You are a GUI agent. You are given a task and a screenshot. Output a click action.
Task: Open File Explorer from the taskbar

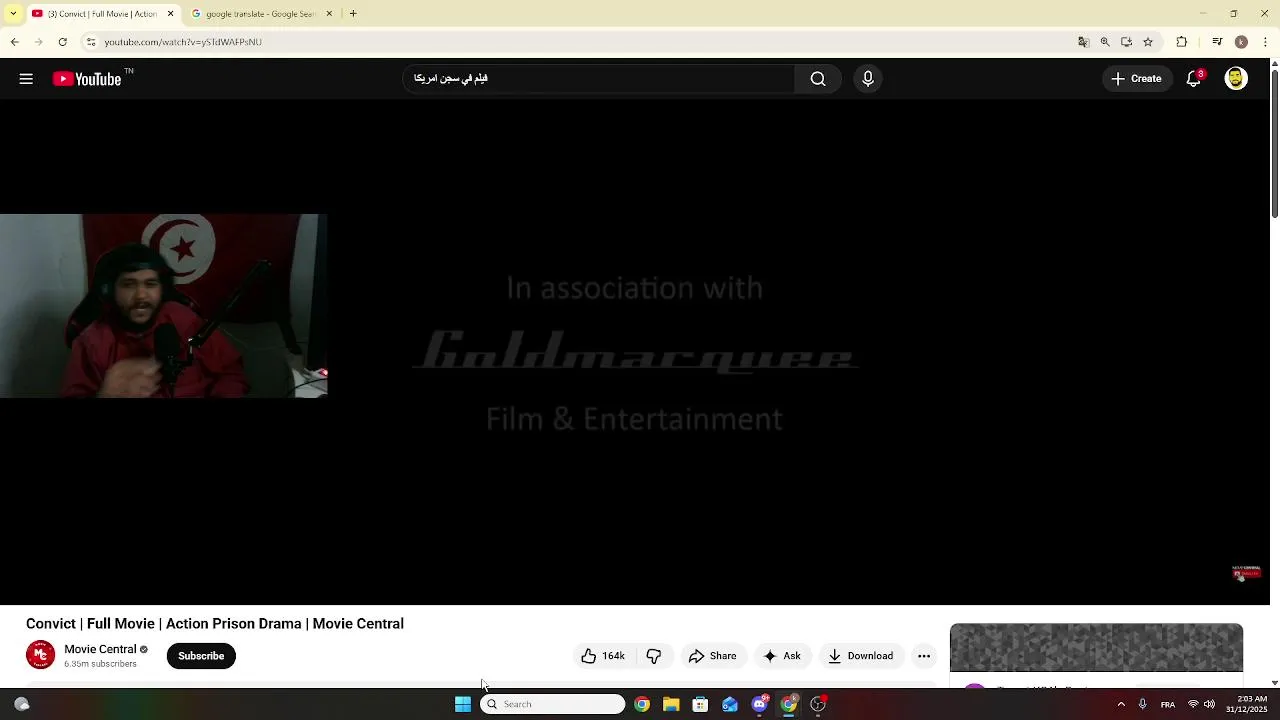(x=671, y=704)
